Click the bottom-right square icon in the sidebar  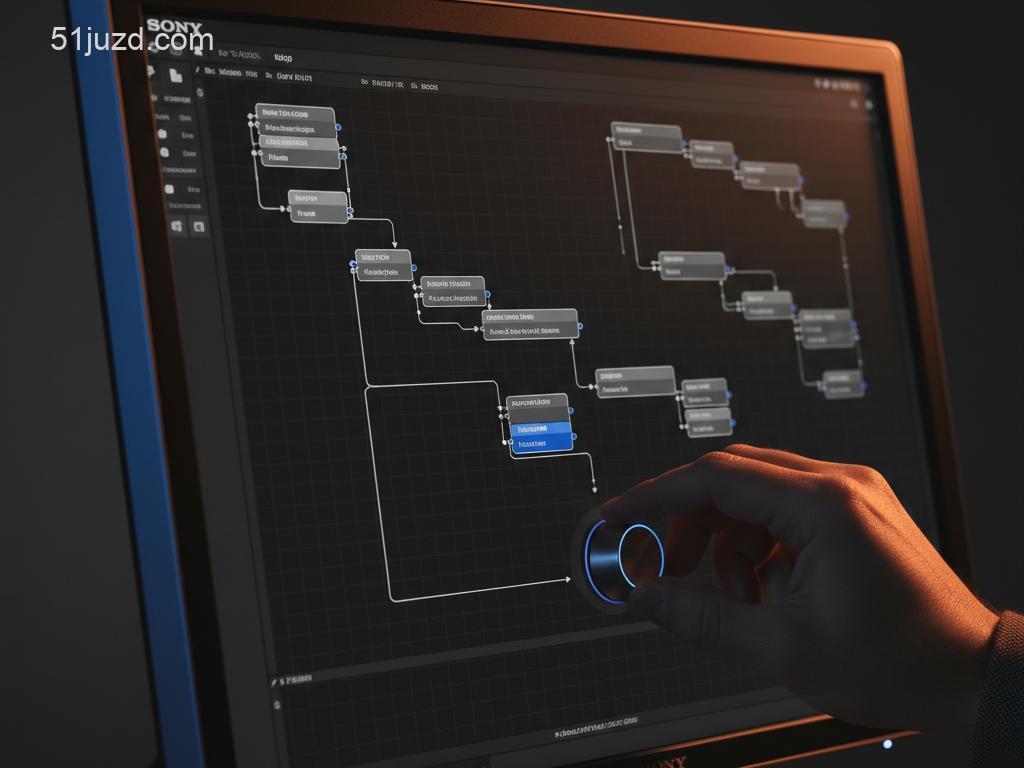[x=198, y=227]
